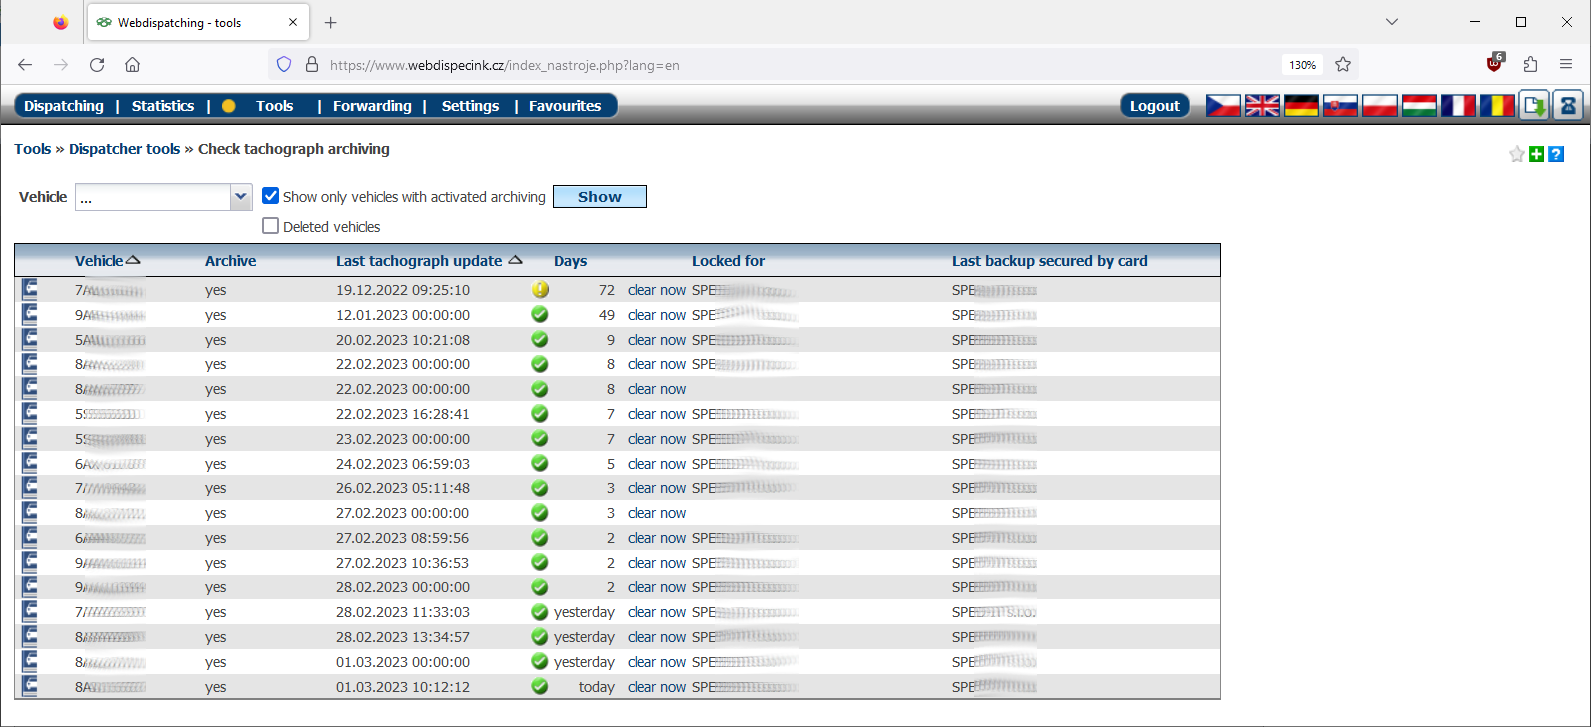Click the blue question mark help icon
The image size is (1591, 727).
tap(1556, 154)
